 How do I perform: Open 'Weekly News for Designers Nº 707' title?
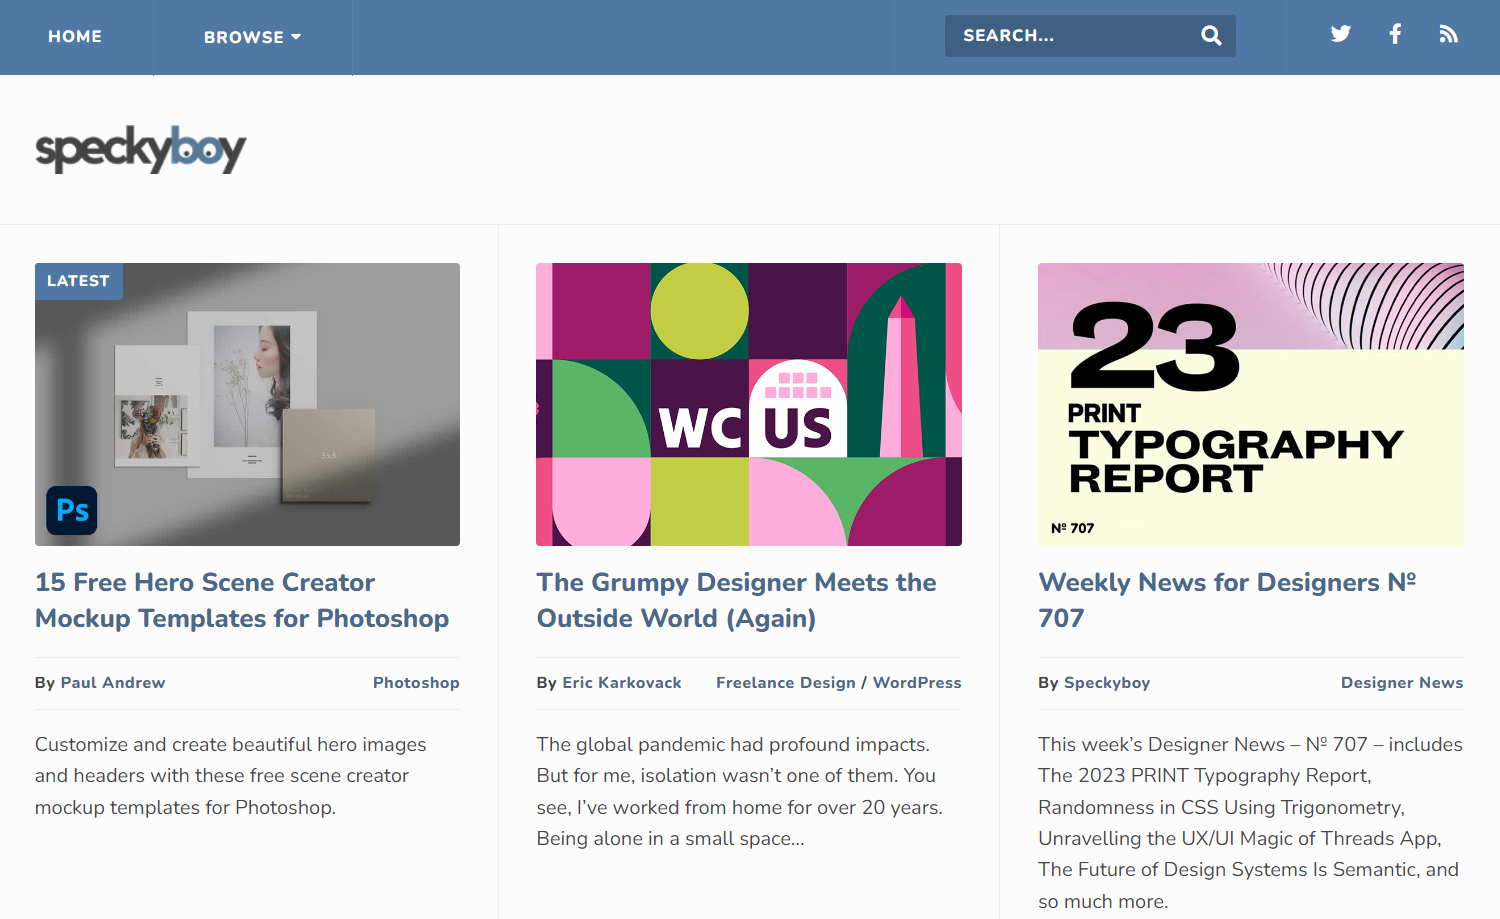click(x=1227, y=600)
